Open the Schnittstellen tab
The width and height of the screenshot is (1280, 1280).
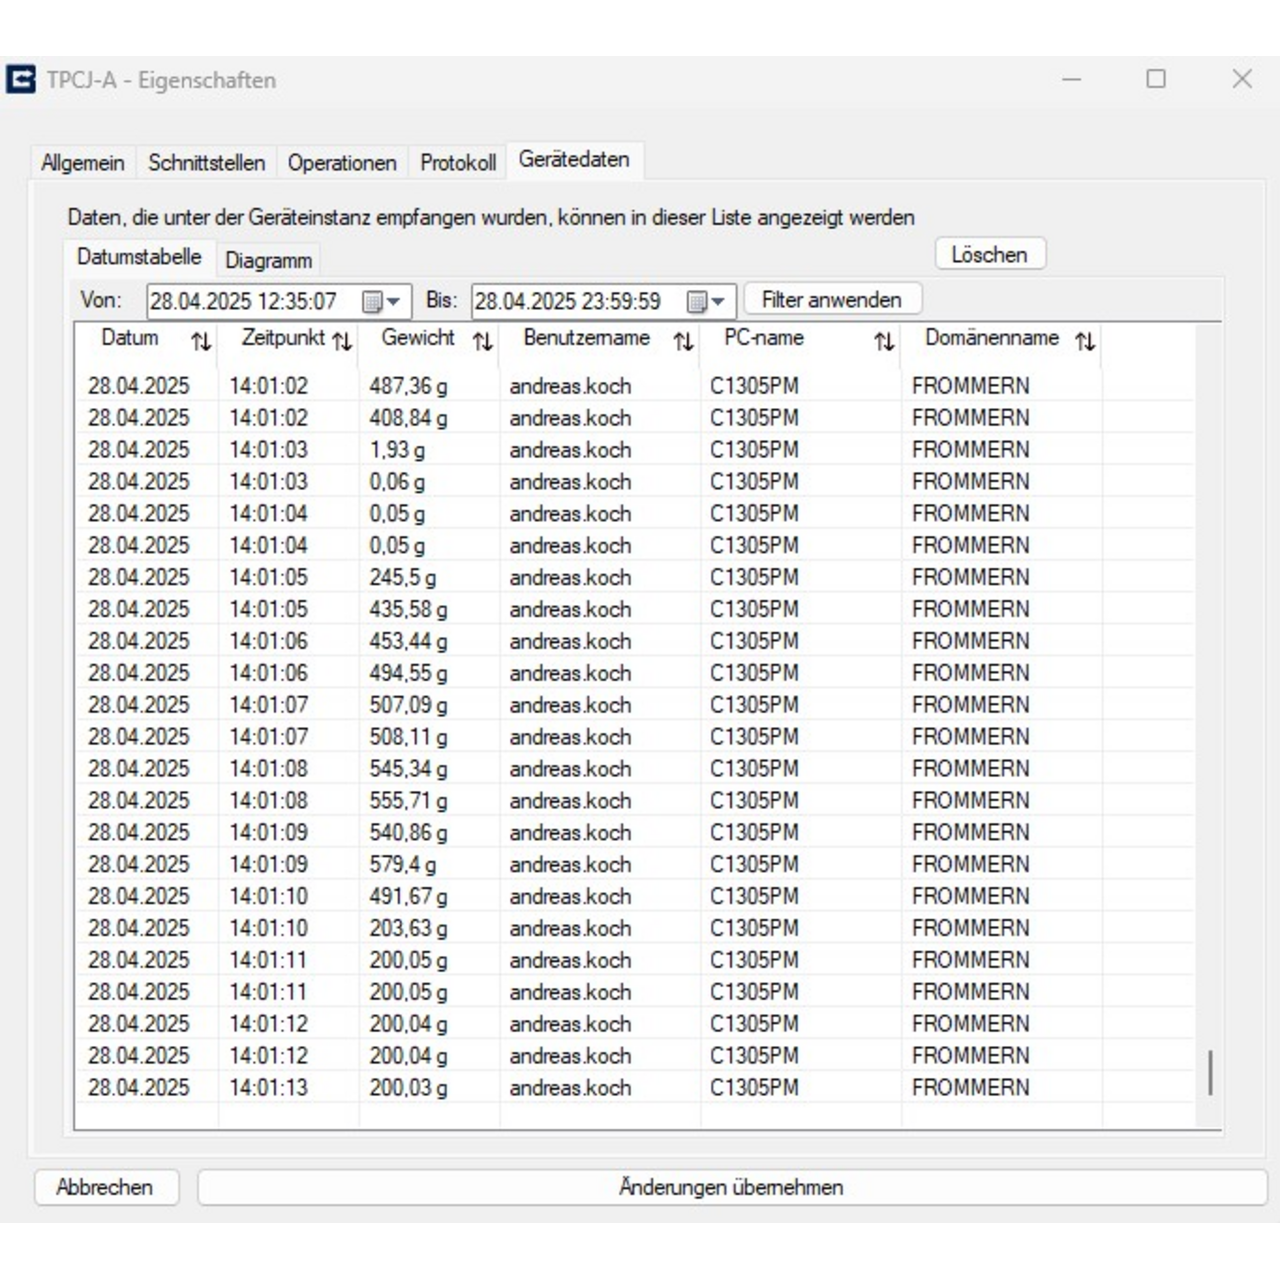(x=207, y=162)
